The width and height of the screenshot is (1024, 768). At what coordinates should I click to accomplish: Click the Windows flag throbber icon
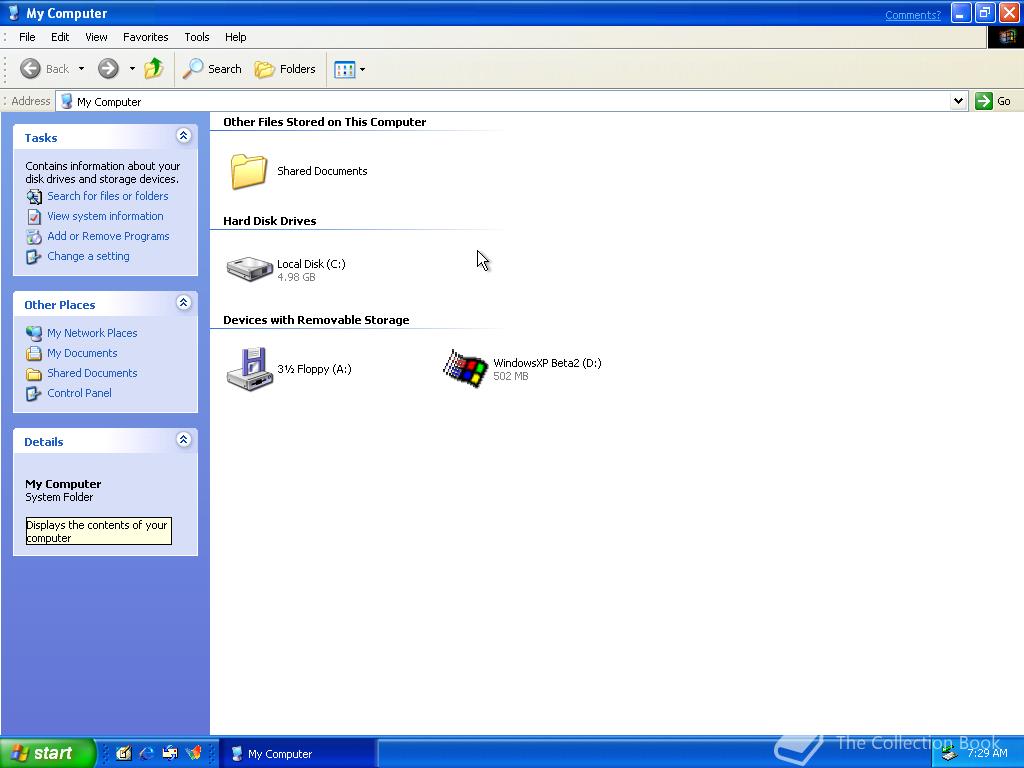pyautogui.click(x=1006, y=37)
